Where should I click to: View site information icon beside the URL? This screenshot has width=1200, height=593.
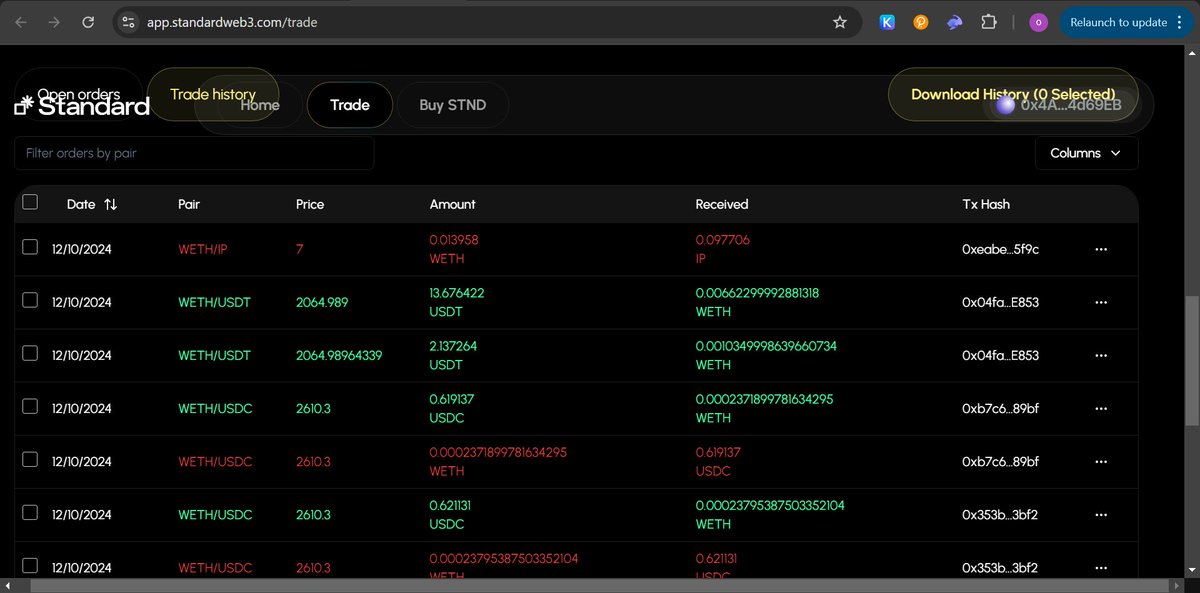[x=126, y=22]
